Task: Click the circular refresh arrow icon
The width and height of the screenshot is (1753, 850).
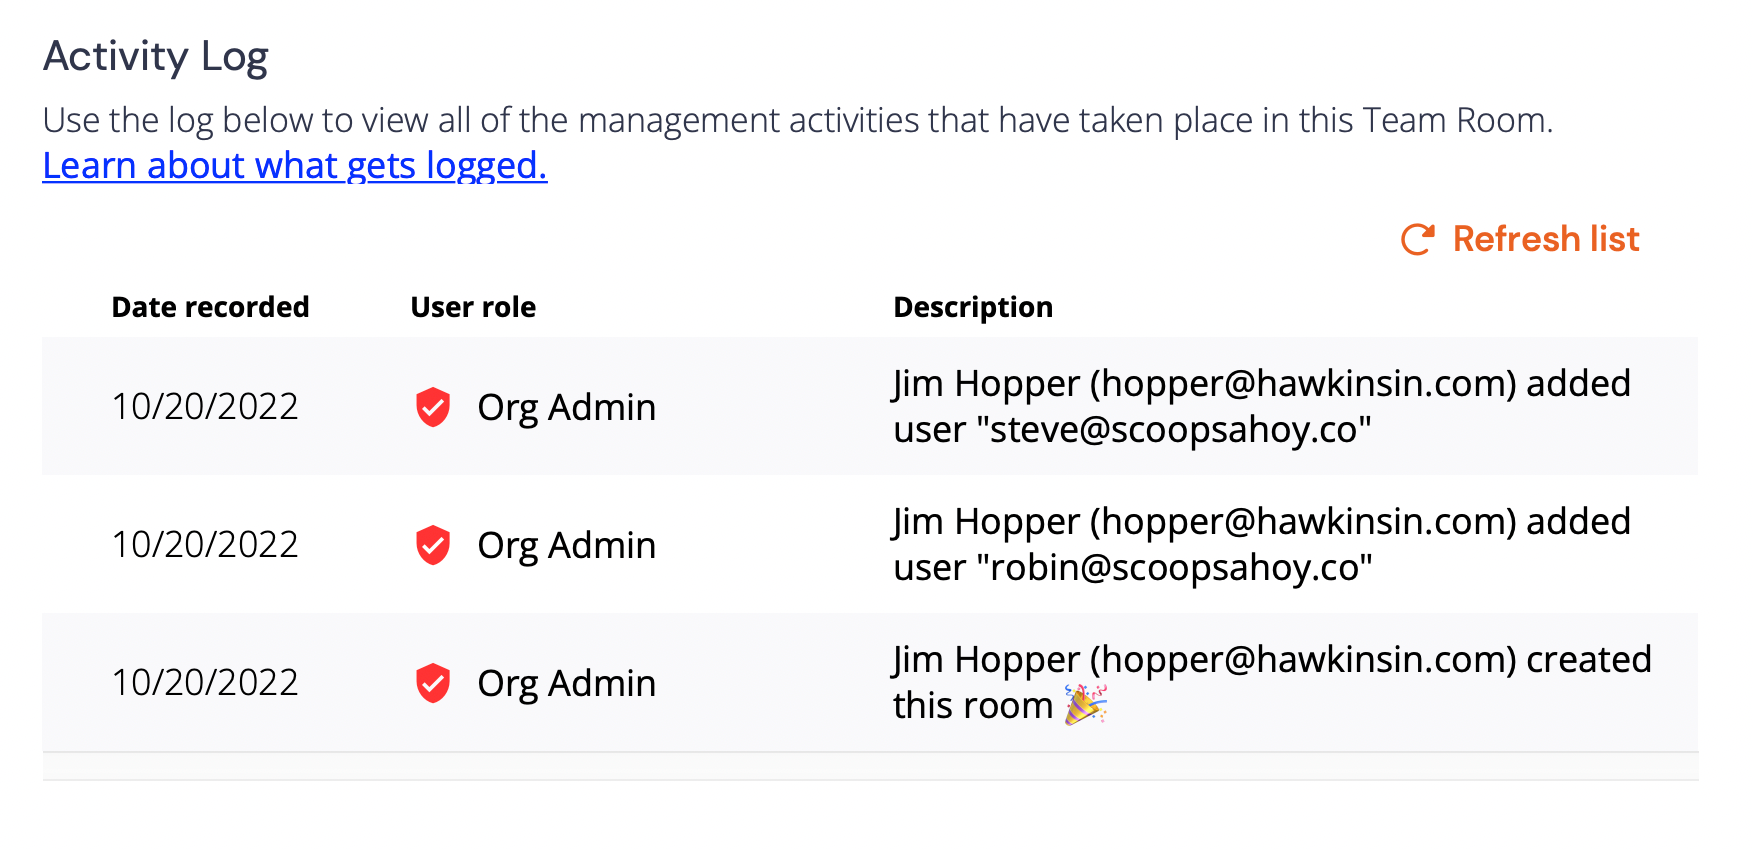Action: click(1418, 239)
